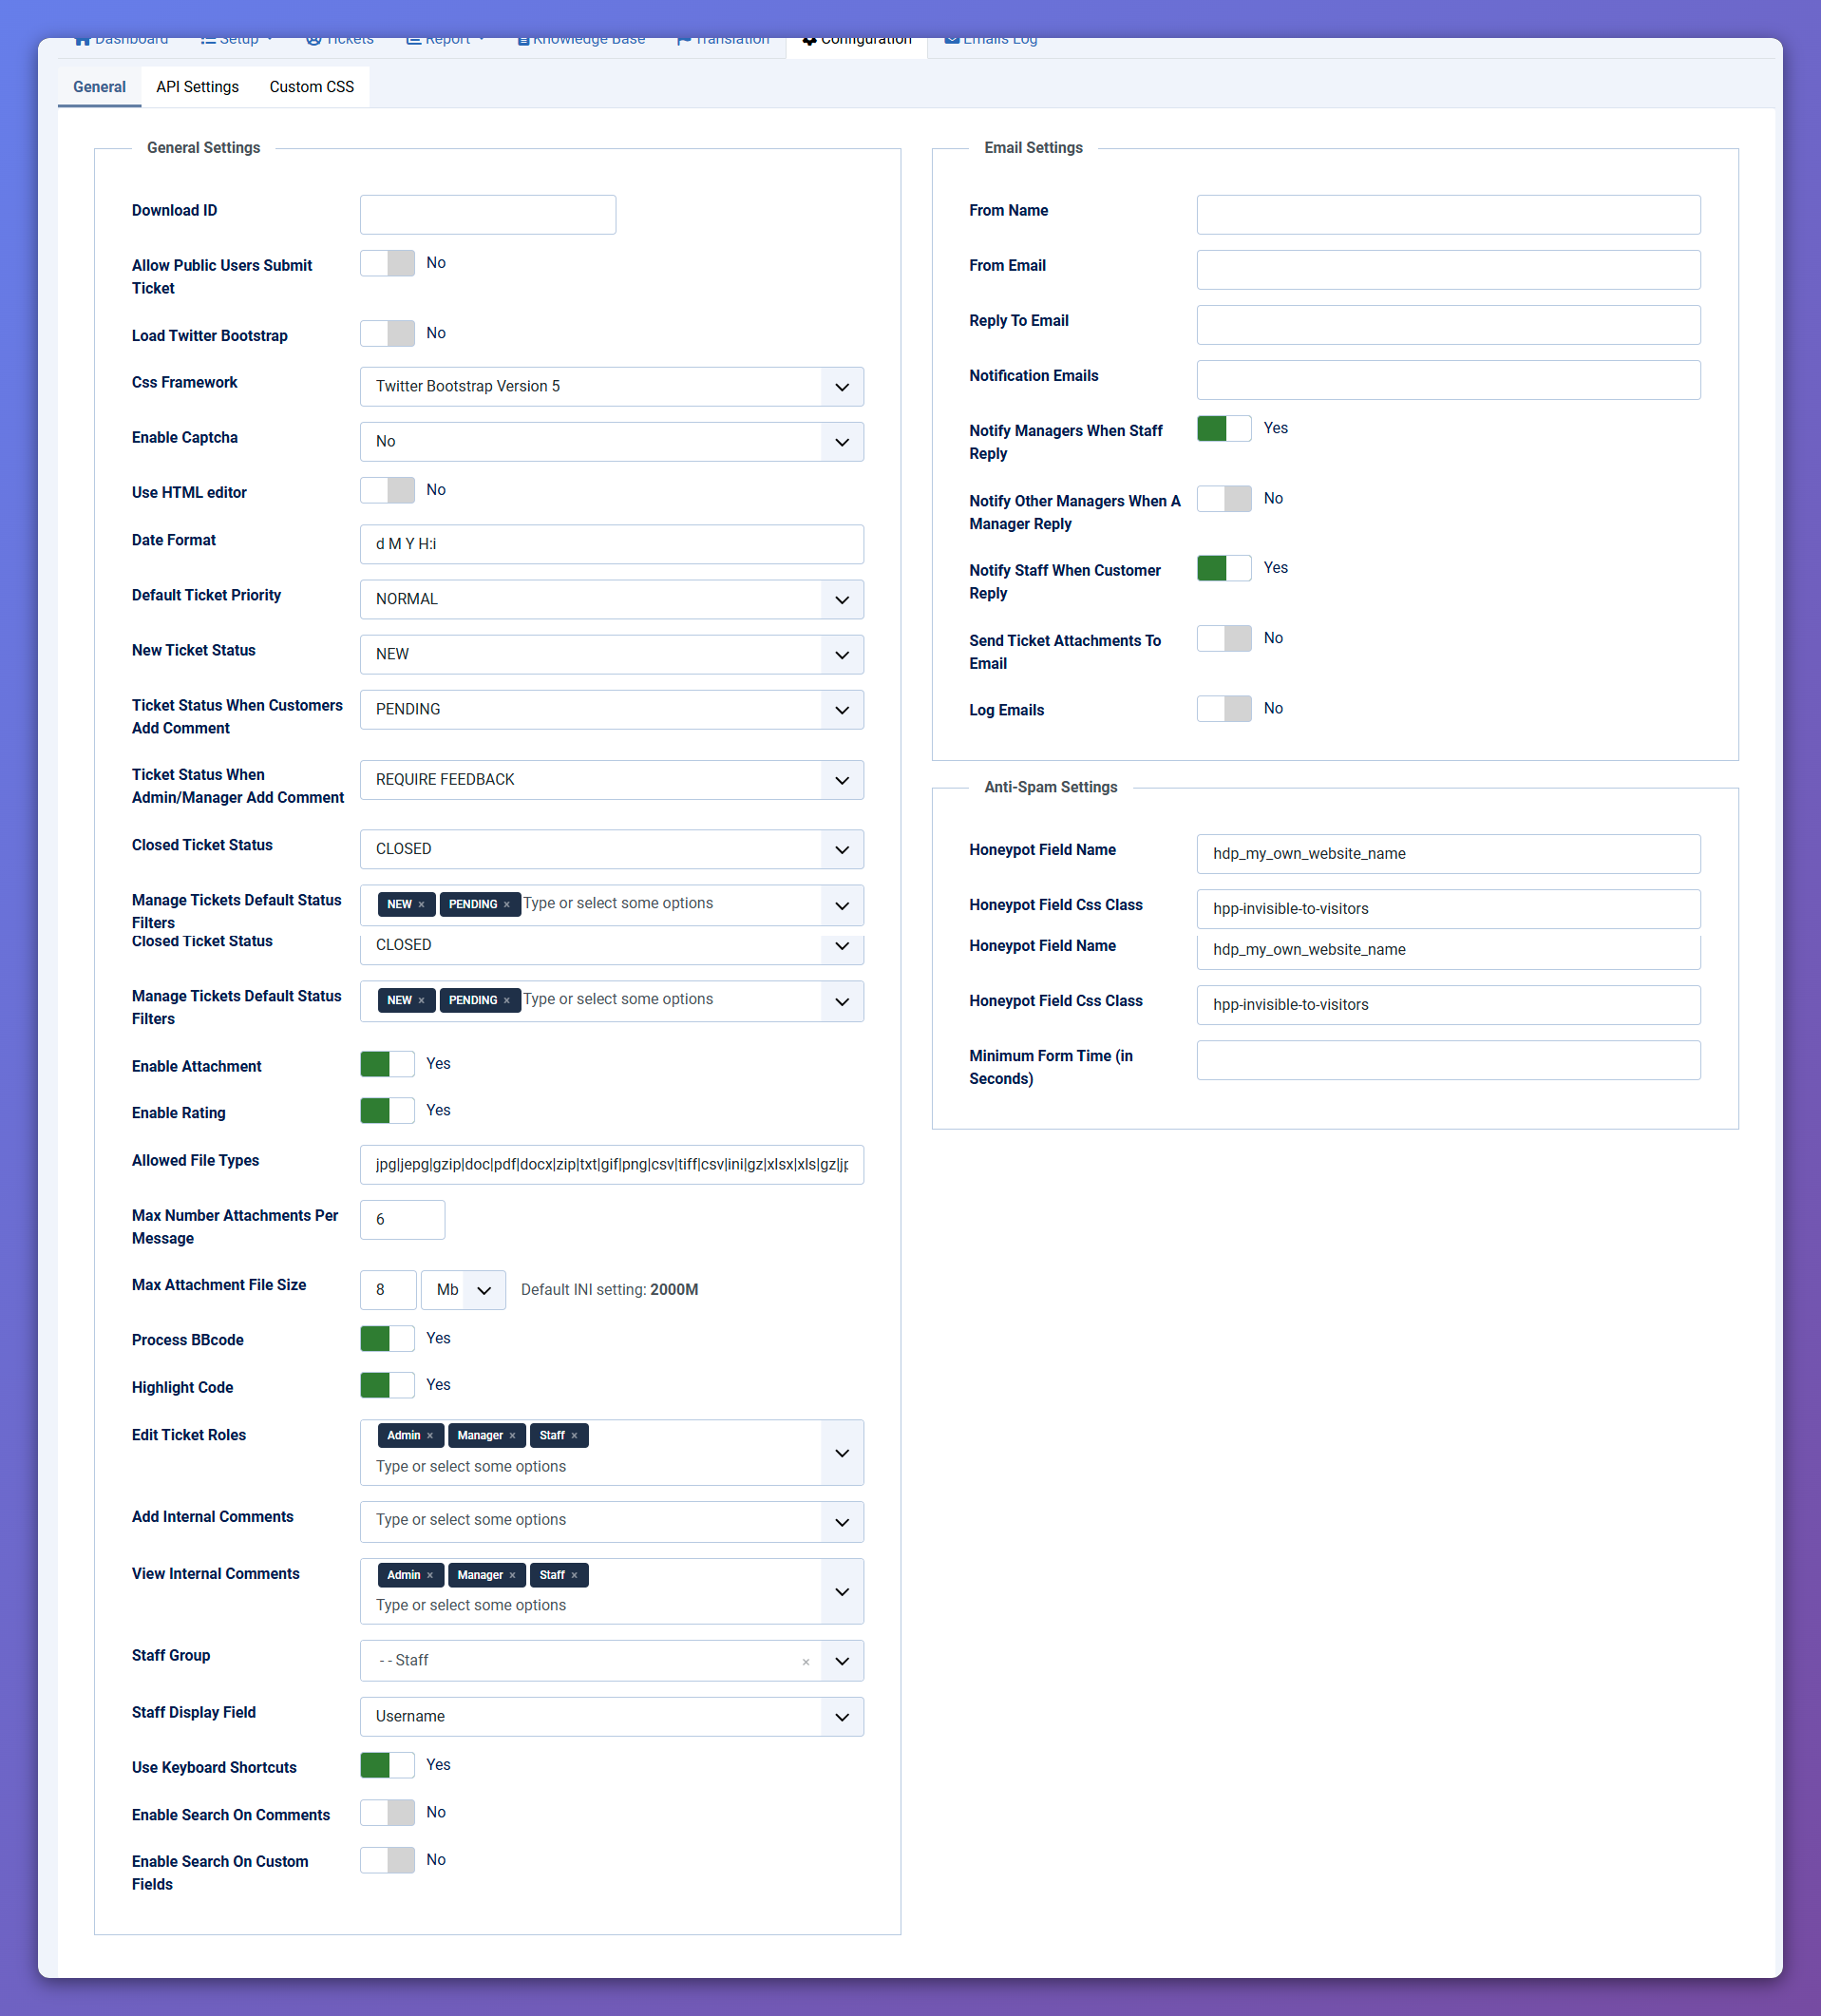
Task: Remove Admin tag from View Internal Comments
Action: 430,1575
